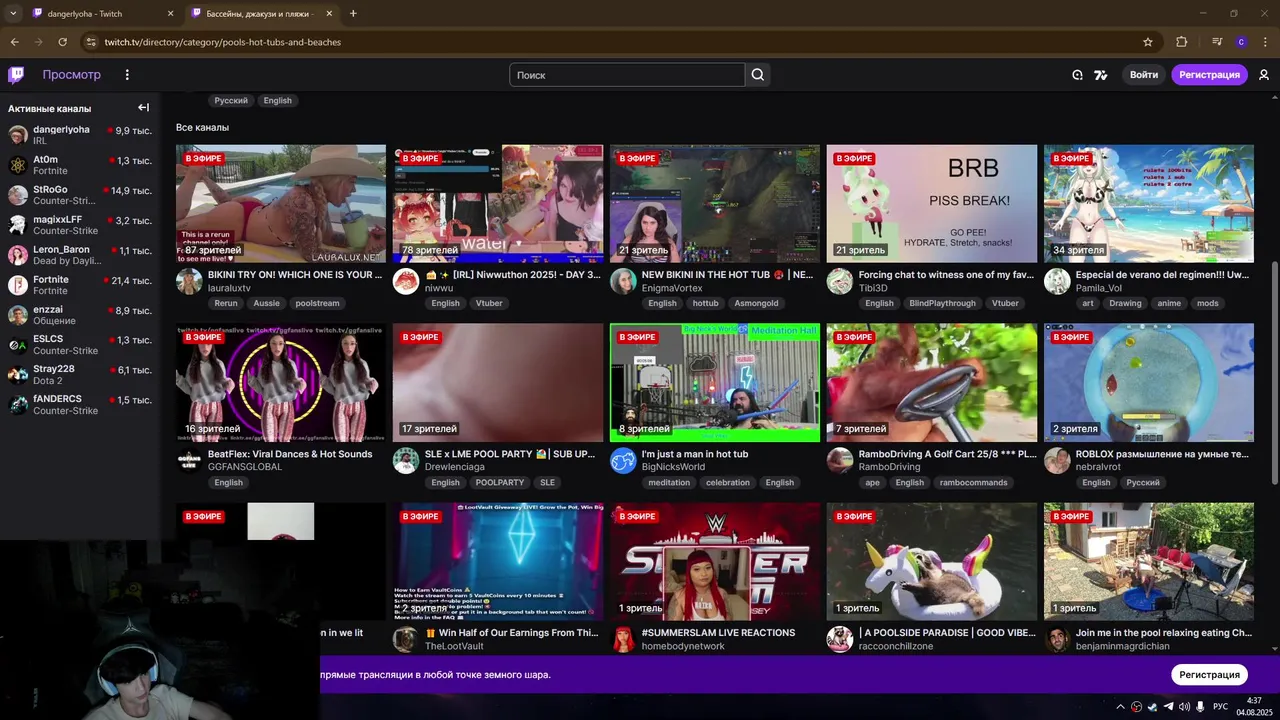
Task: Open browser extensions puzzle icon
Action: coord(1182,42)
